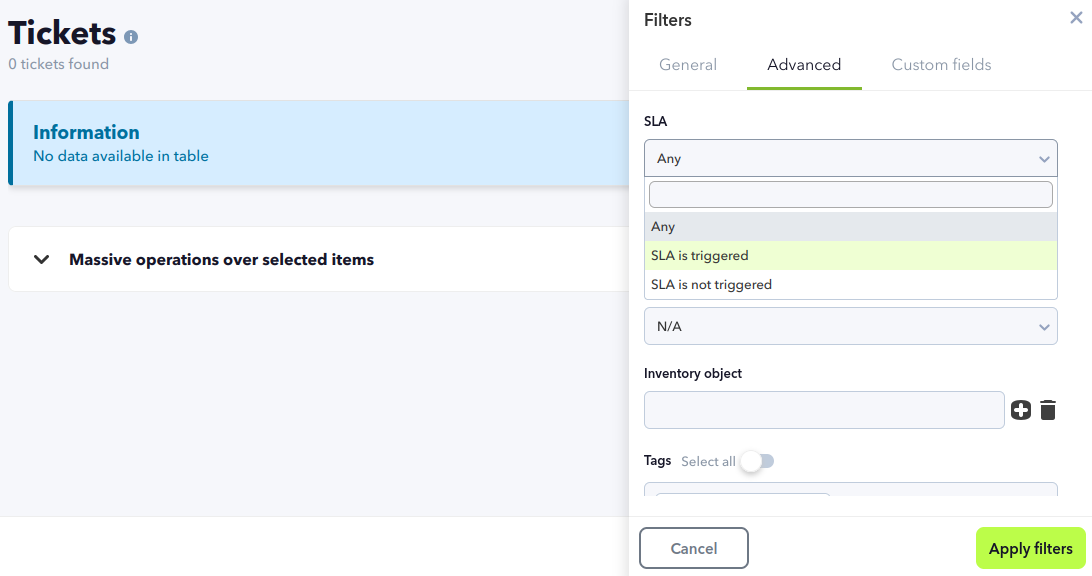The height and width of the screenshot is (576, 1092).
Task: Click the Tags selection box
Action: coord(850,490)
